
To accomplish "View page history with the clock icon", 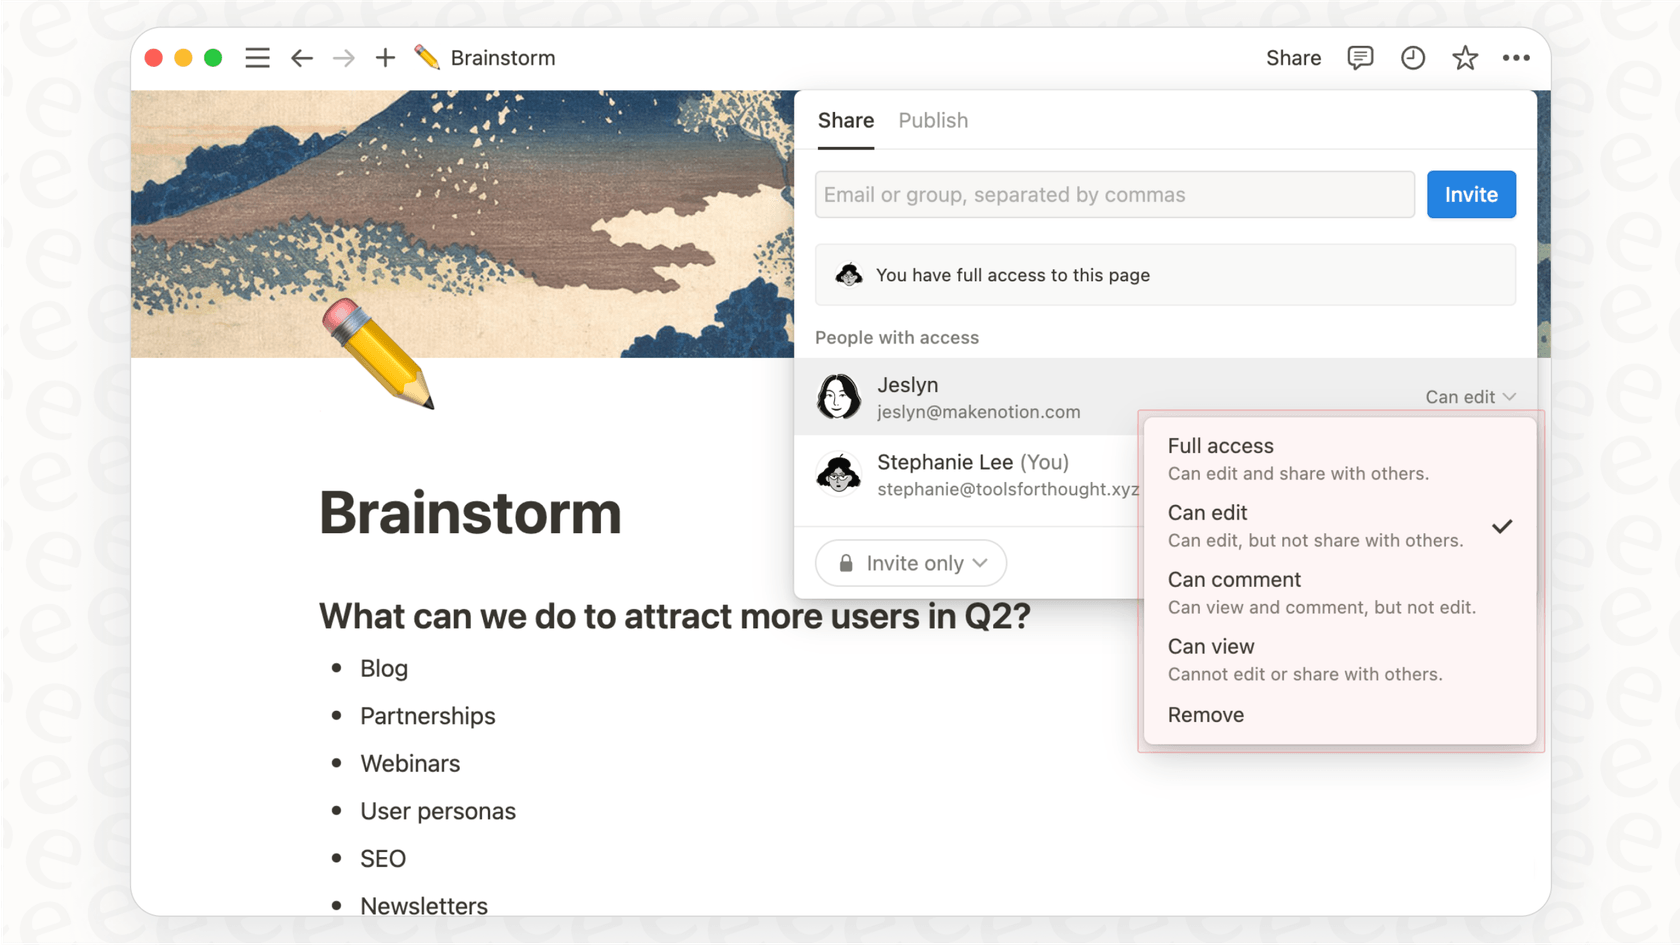I will click(1413, 57).
